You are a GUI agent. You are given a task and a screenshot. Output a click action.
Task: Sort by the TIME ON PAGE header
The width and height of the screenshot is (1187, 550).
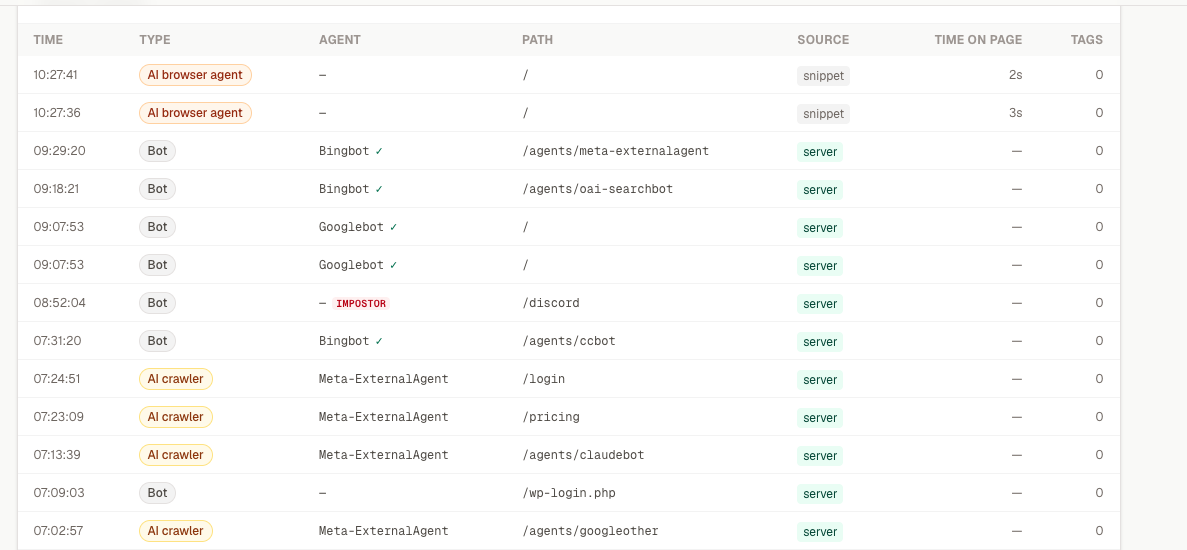pos(978,39)
